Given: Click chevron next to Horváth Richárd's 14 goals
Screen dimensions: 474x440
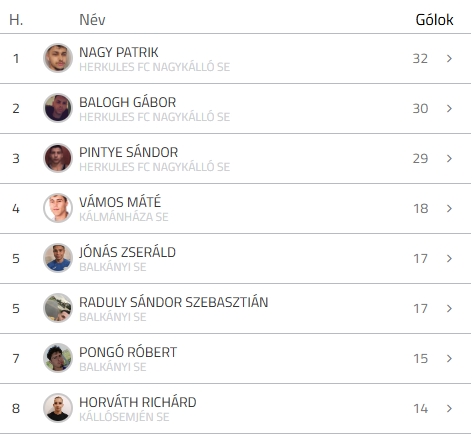Looking at the screenshot, I should point(449,408).
